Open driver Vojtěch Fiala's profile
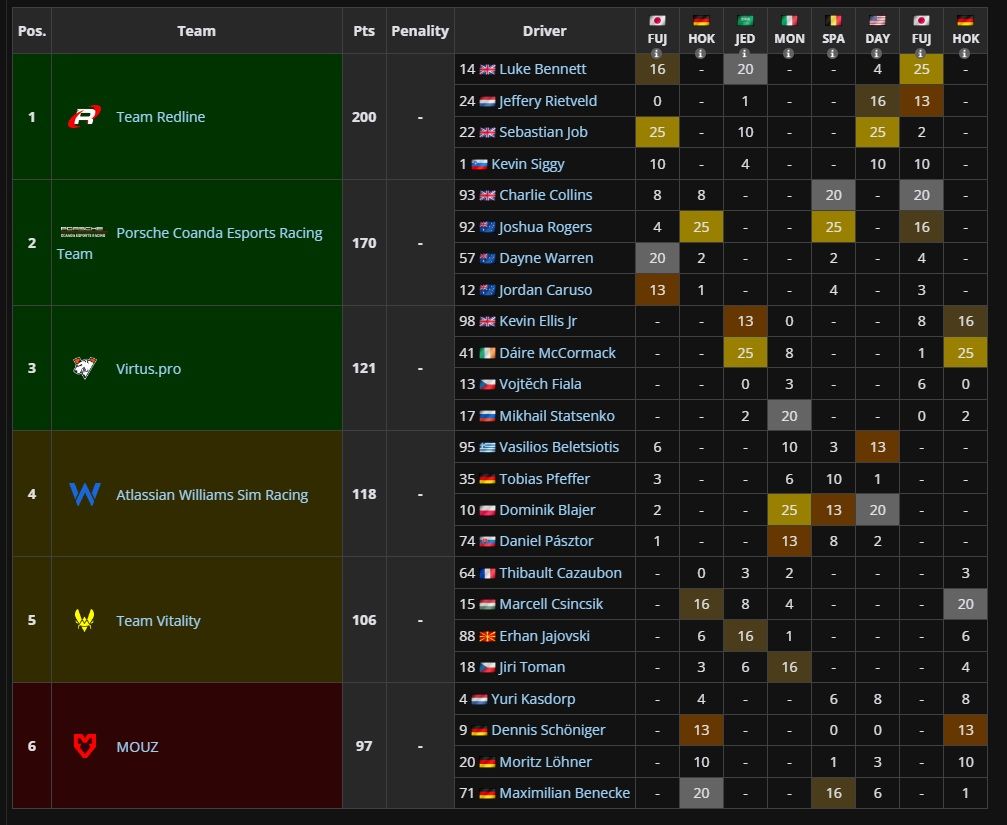Screen dimensions: 1007x825 [540, 383]
